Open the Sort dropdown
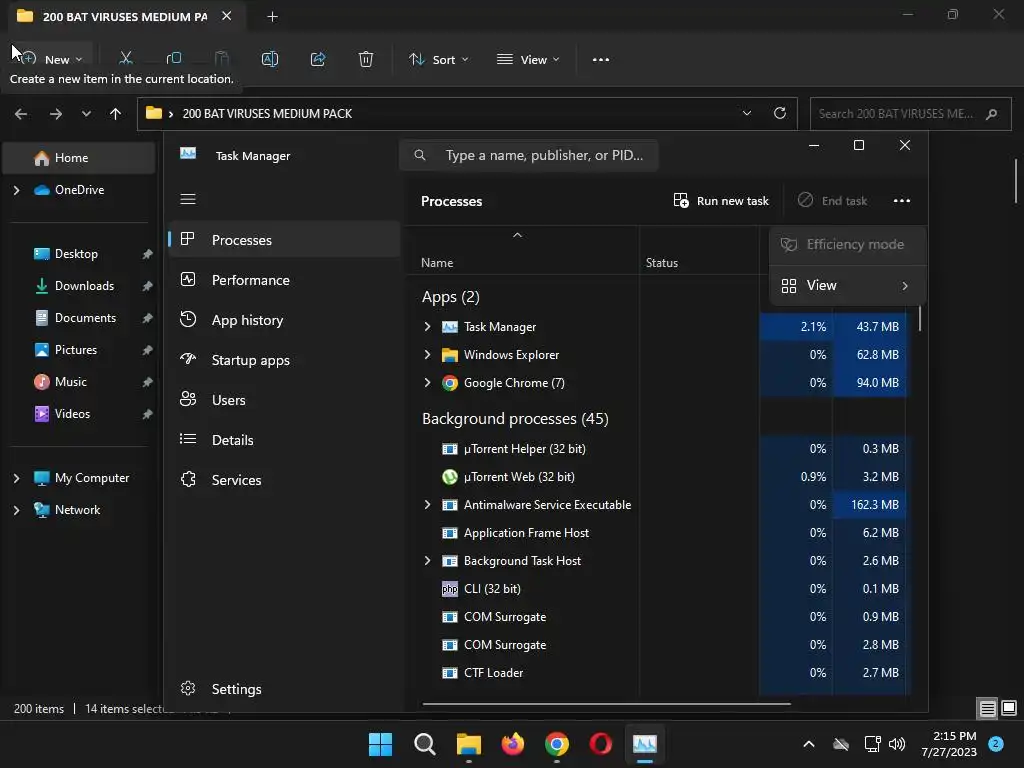Image resolution: width=1024 pixels, height=768 pixels. click(439, 59)
